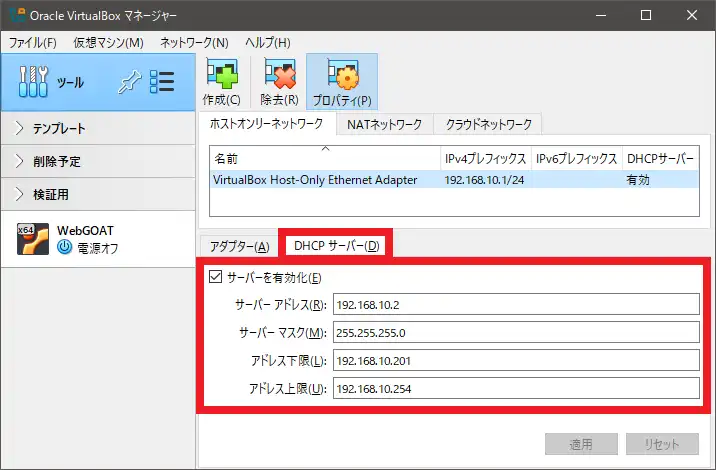The image size is (716, 470).
Task: Switch to ホストオンリーネットワーク tab
Action: tap(267, 124)
